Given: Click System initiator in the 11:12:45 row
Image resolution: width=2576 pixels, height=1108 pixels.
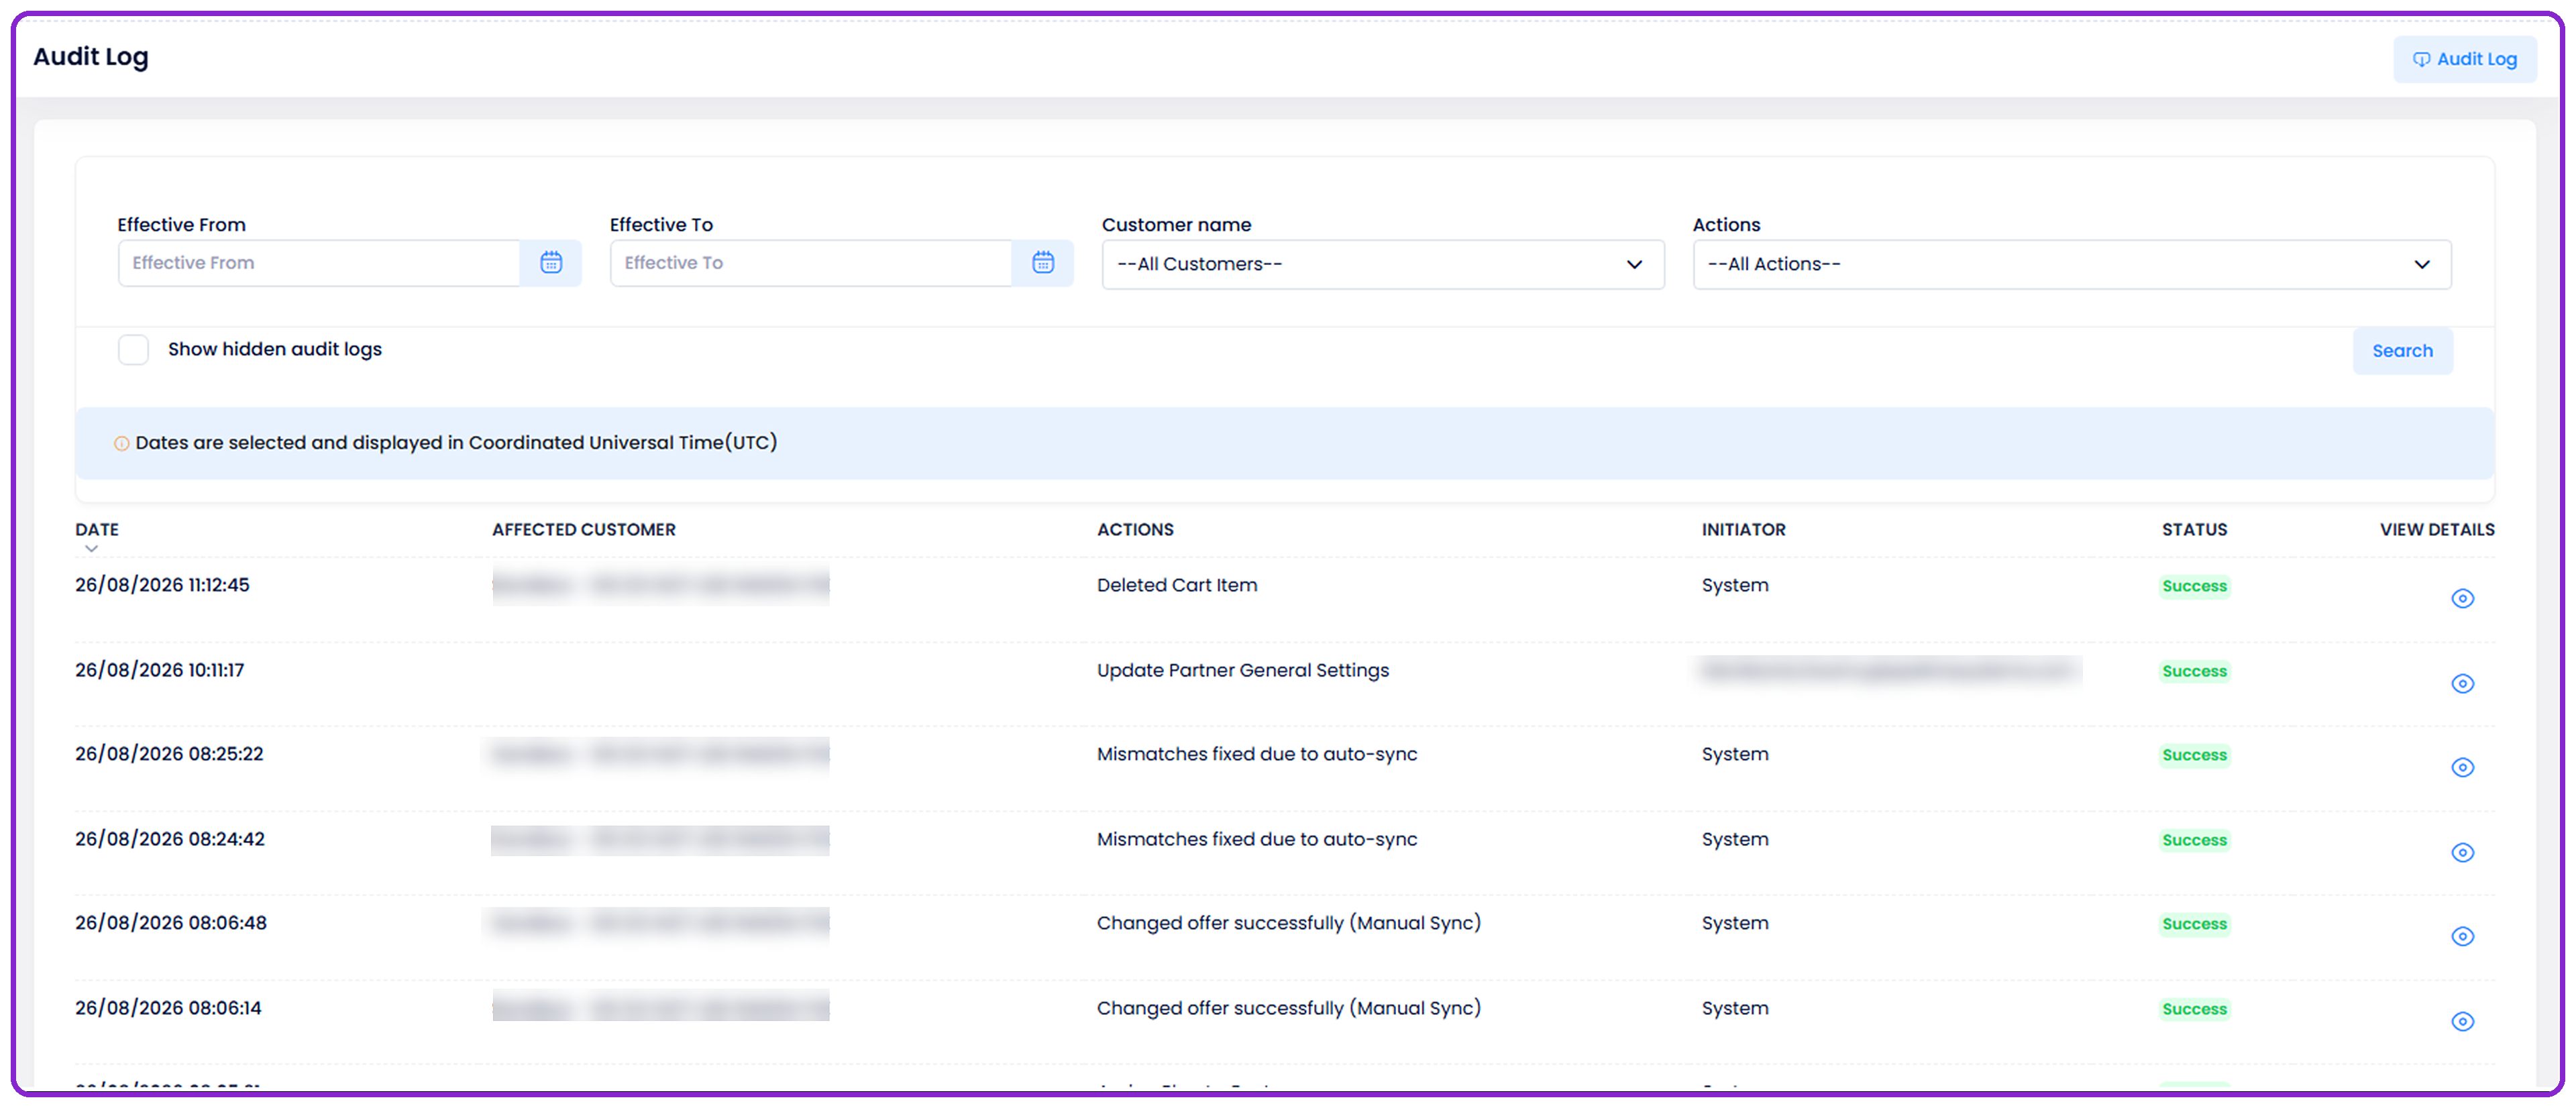Looking at the screenshot, I should 1735,585.
